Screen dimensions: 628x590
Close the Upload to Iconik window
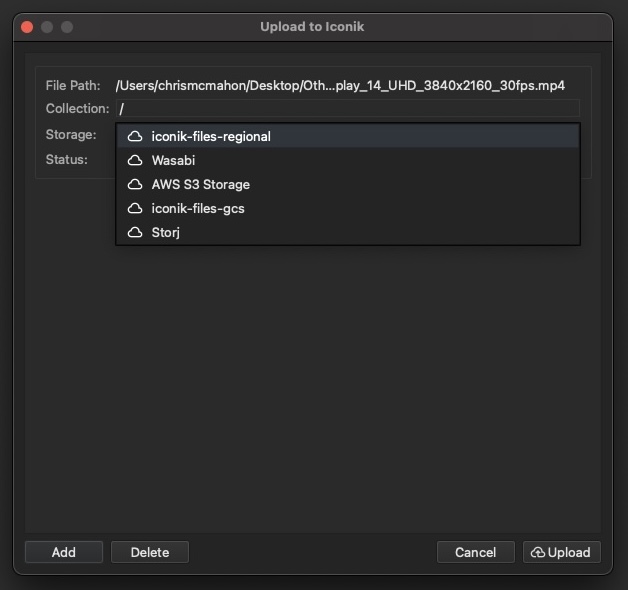[27, 27]
